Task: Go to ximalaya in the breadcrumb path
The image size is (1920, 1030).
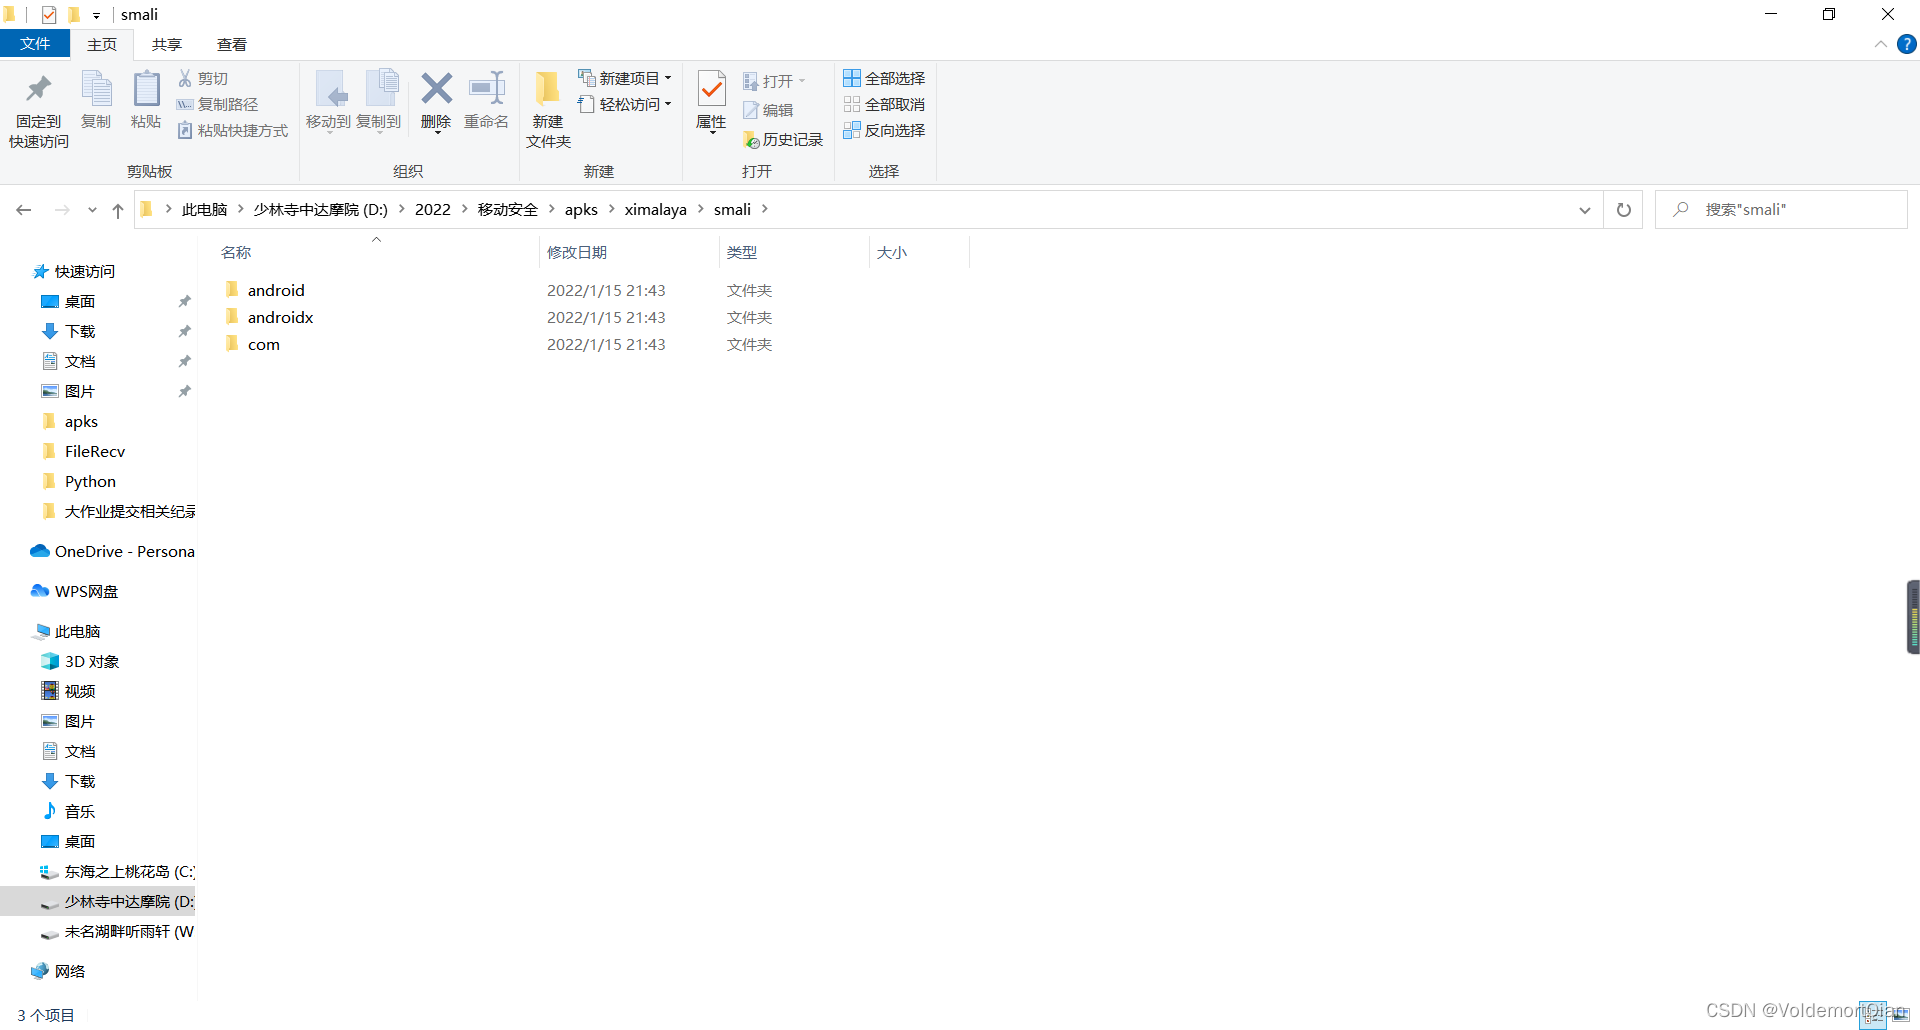Action: pyautogui.click(x=656, y=209)
